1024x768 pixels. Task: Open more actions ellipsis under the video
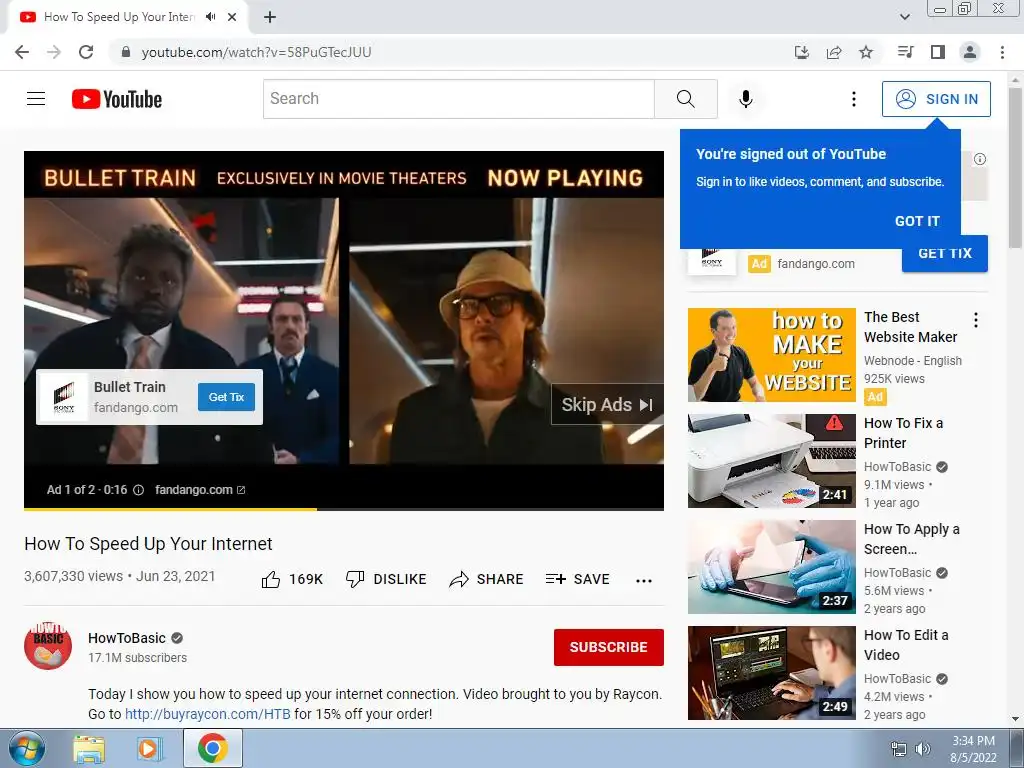tap(644, 581)
